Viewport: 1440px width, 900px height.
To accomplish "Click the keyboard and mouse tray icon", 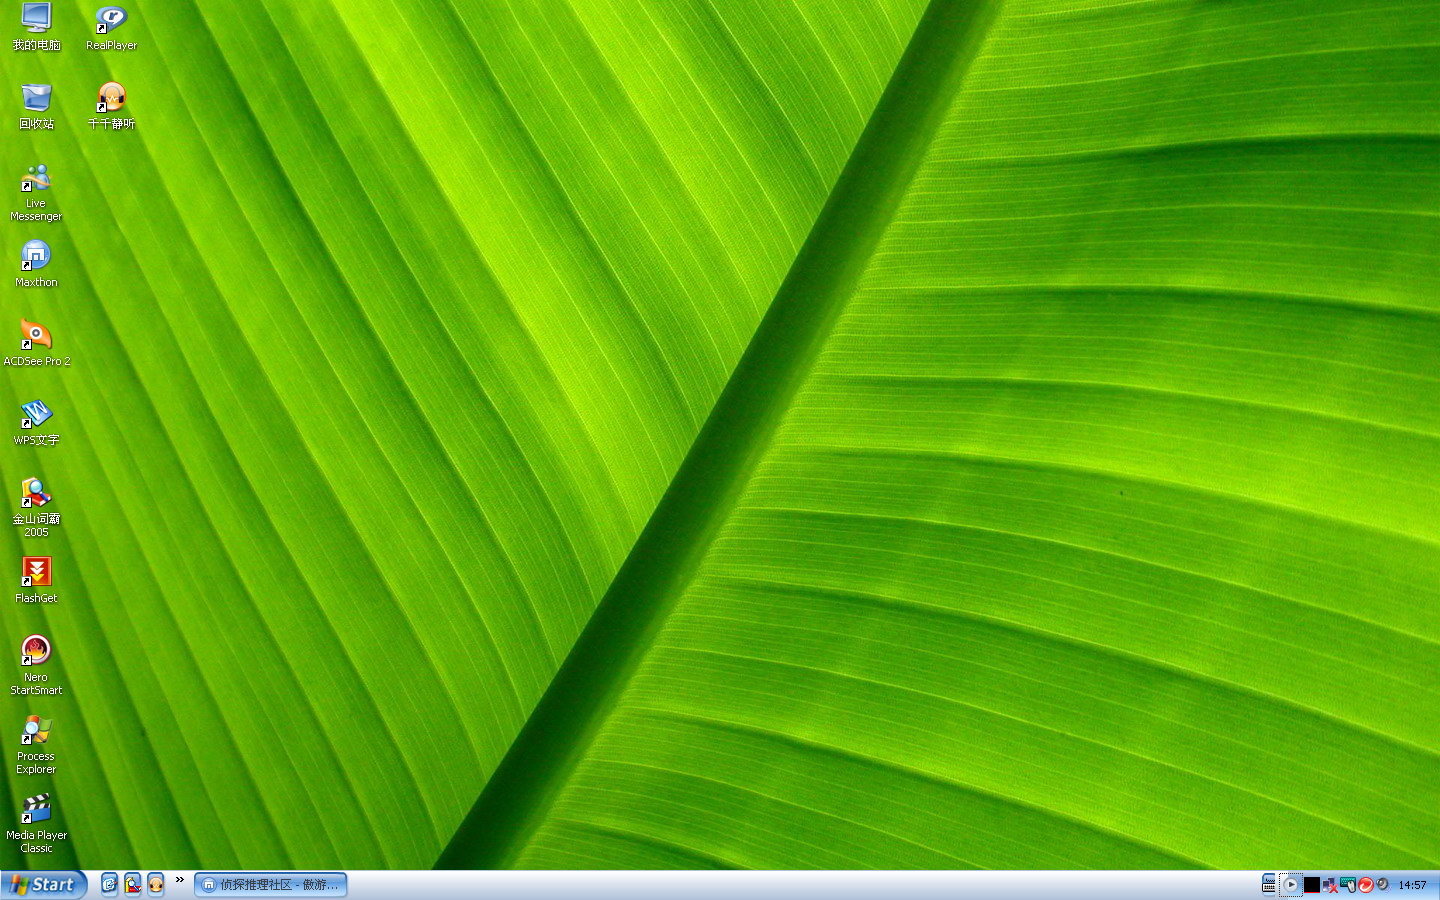I will click(x=1348, y=885).
